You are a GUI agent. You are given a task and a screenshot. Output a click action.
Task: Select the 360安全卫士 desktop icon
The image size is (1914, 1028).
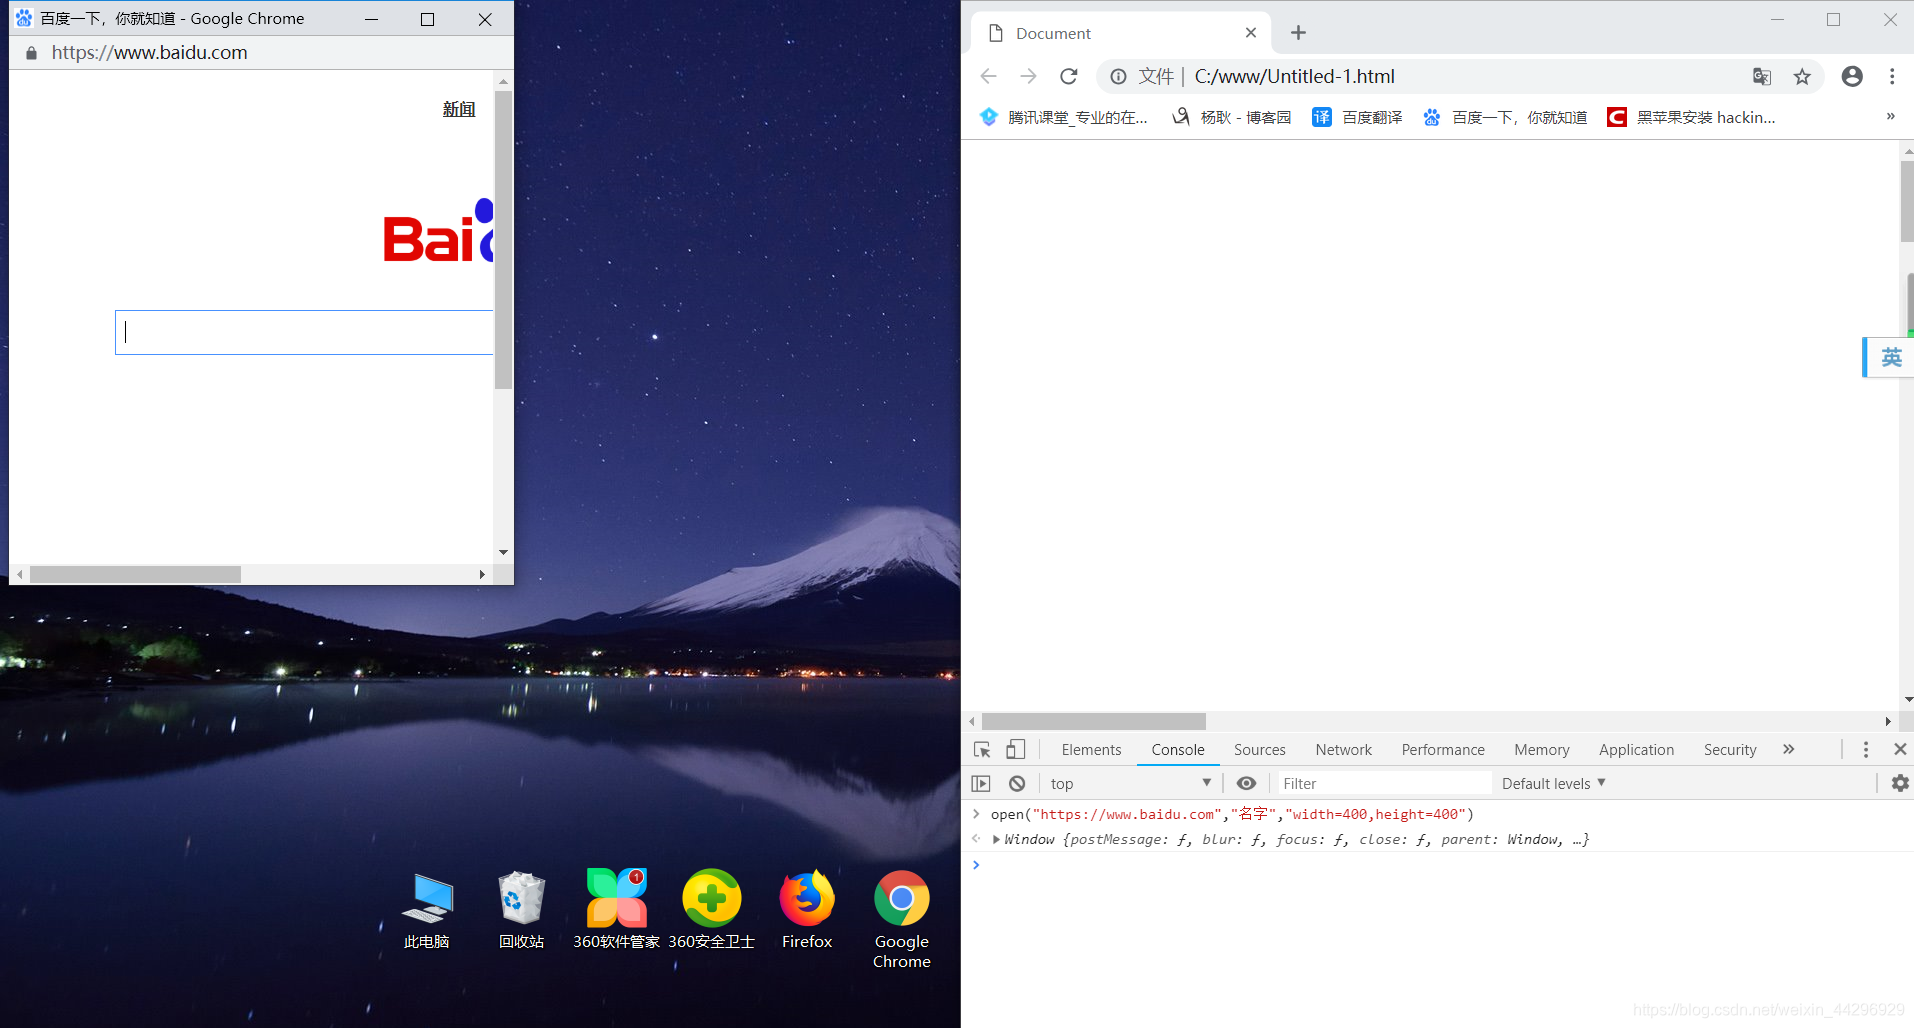(x=711, y=910)
